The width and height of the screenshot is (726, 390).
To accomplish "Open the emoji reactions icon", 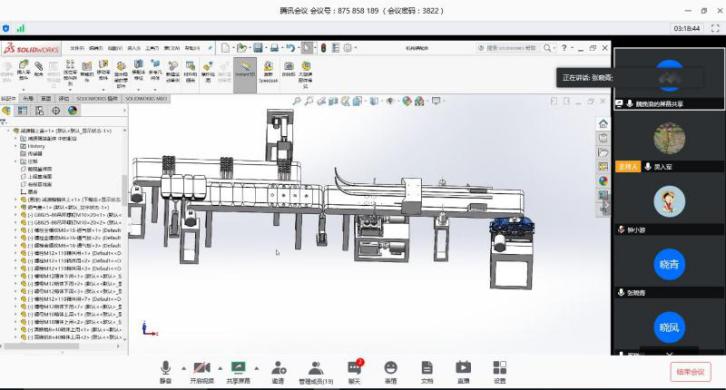I will coord(391,372).
